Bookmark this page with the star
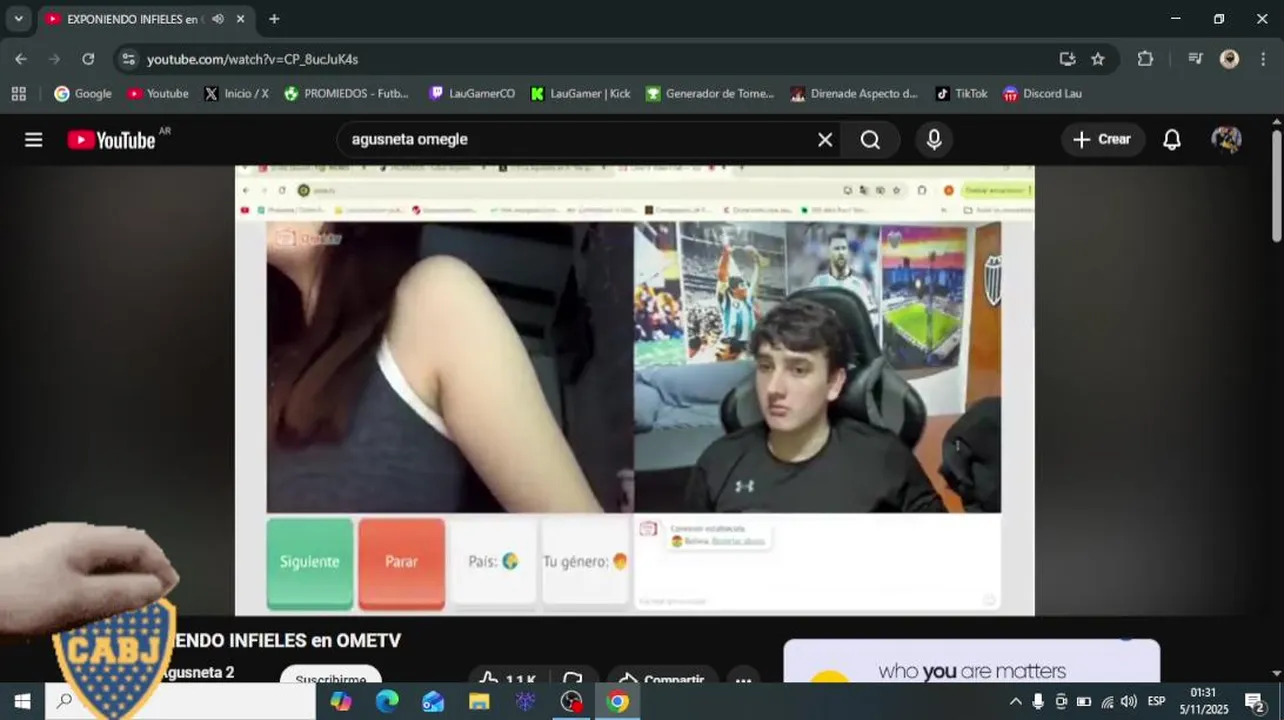 1098,59
